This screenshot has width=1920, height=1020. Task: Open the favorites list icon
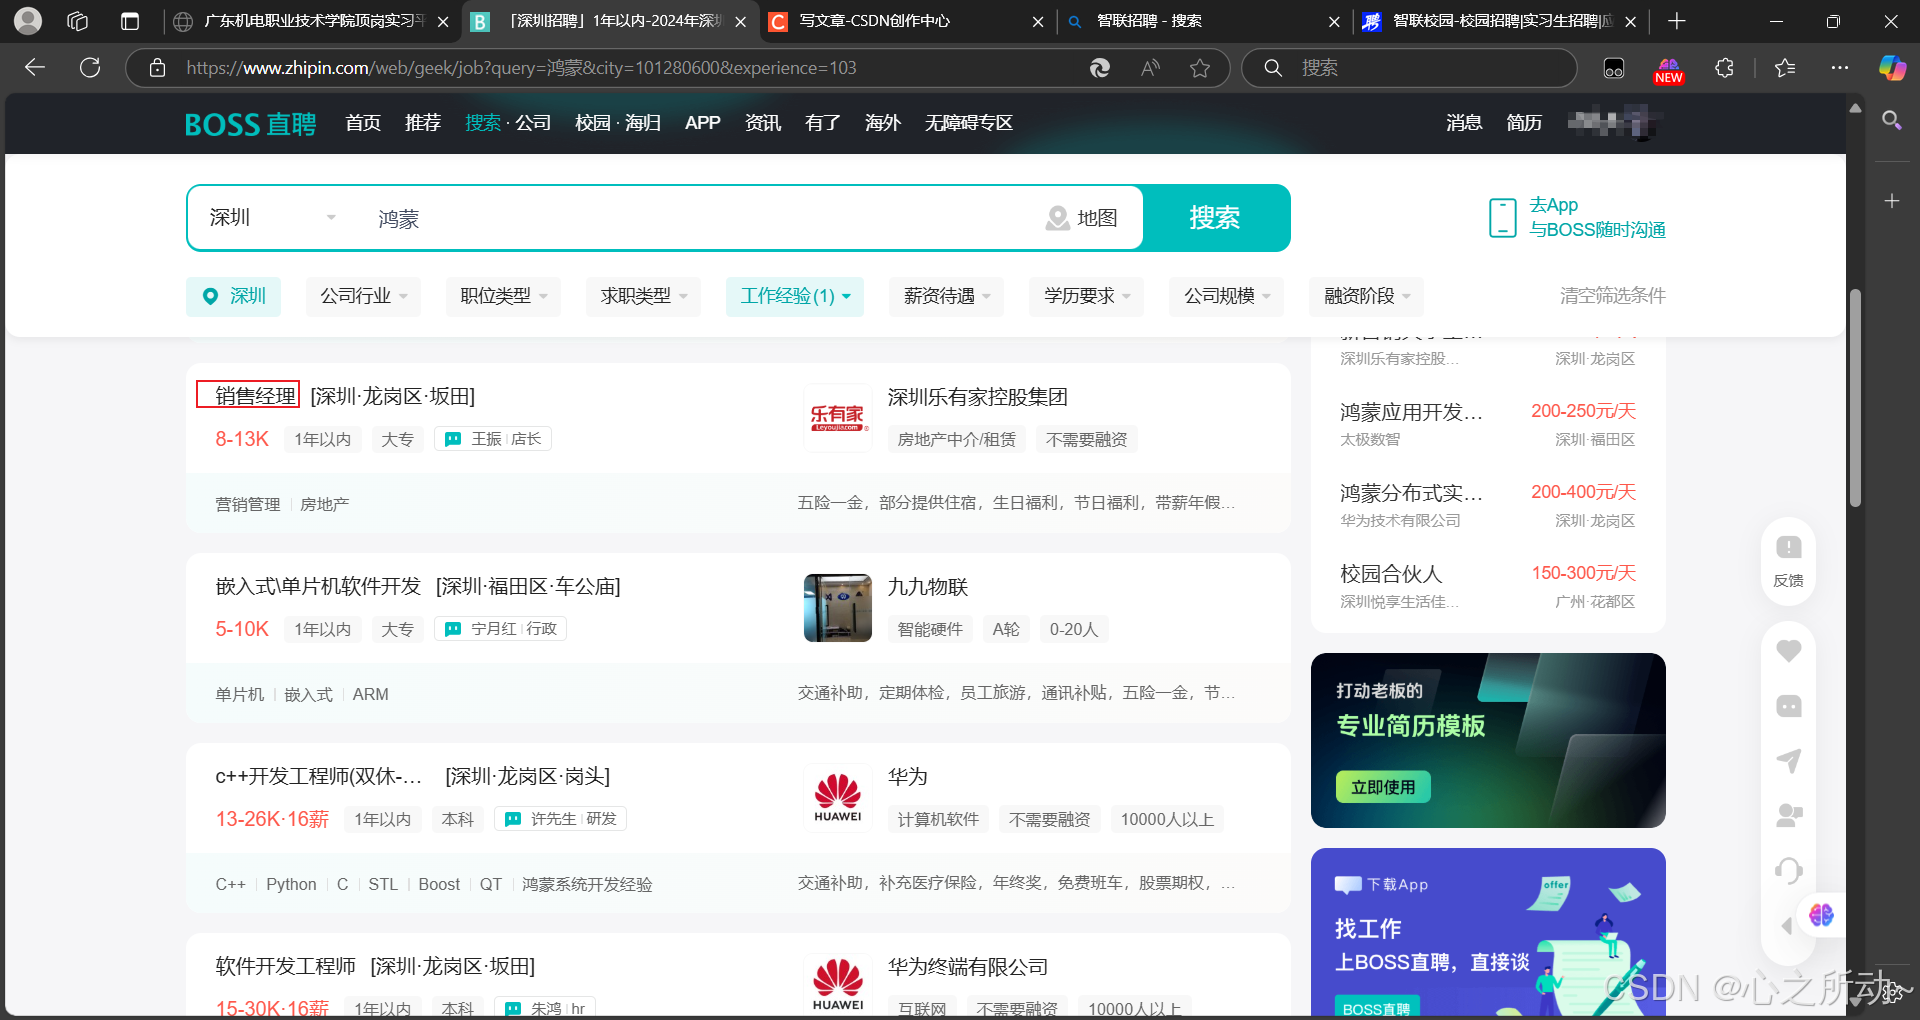pos(1785,68)
